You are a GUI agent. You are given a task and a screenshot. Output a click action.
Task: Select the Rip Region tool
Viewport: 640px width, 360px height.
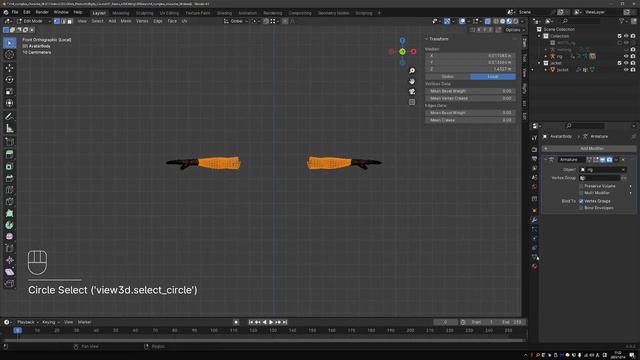(9, 284)
